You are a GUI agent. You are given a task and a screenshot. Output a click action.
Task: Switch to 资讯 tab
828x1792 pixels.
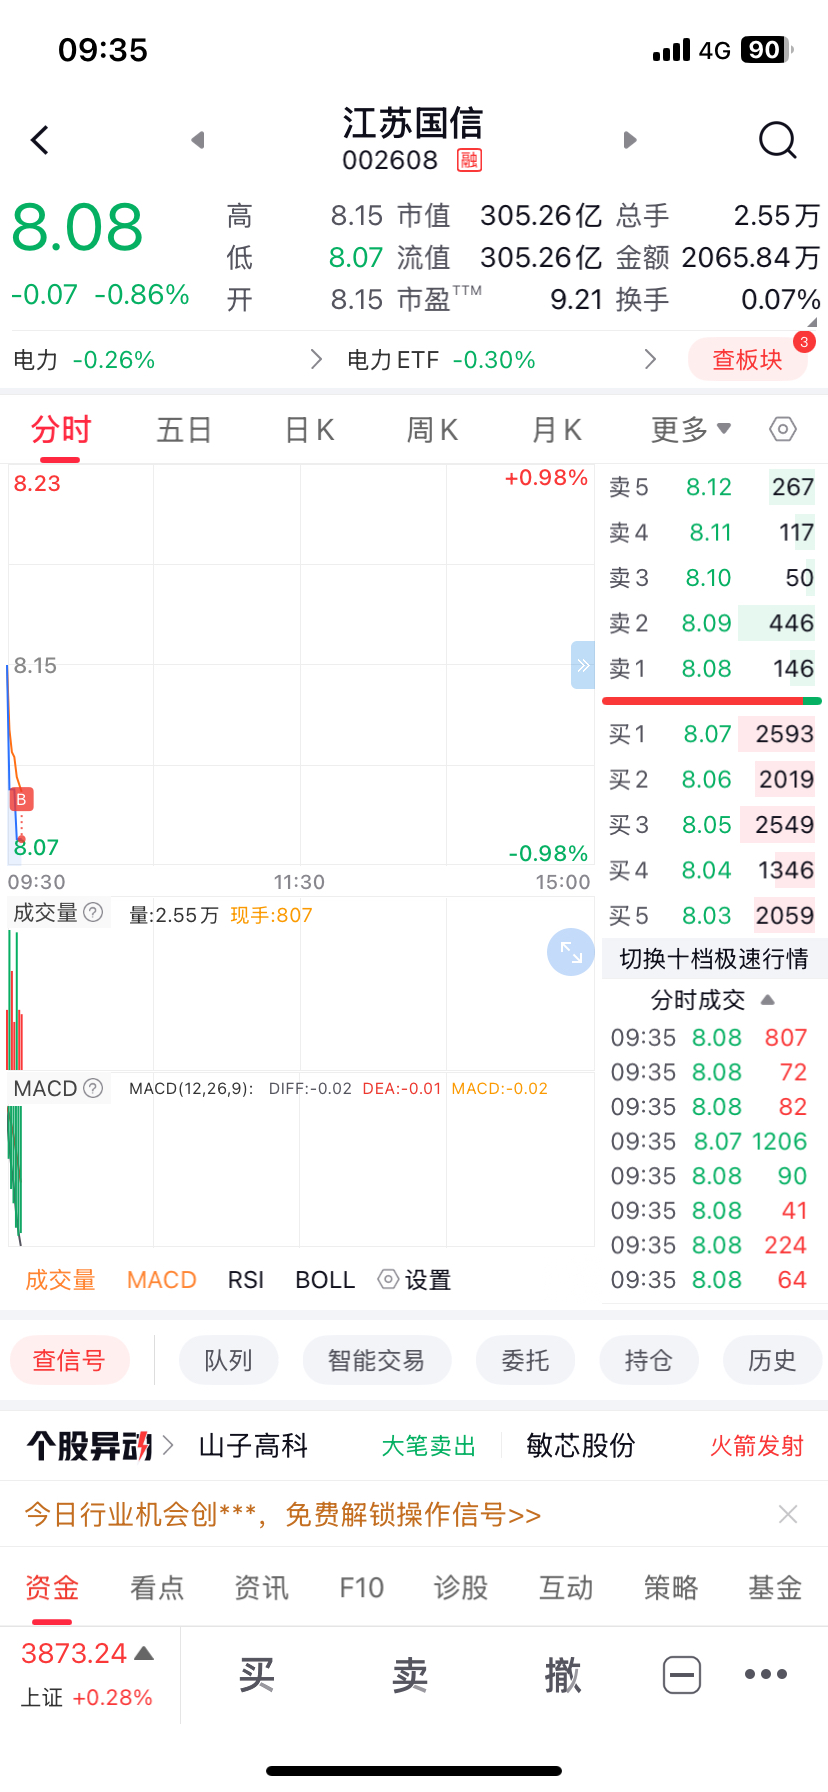[261, 1587]
